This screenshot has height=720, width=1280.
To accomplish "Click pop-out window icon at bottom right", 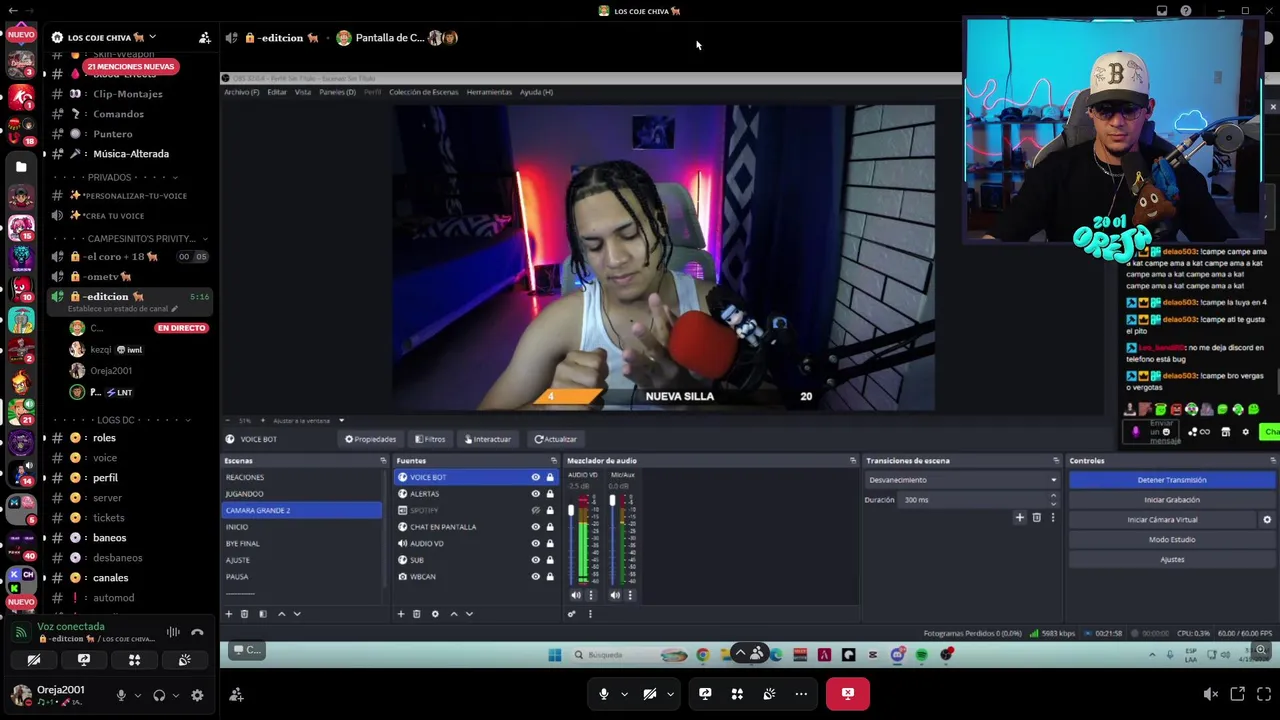I will tap(1237, 694).
